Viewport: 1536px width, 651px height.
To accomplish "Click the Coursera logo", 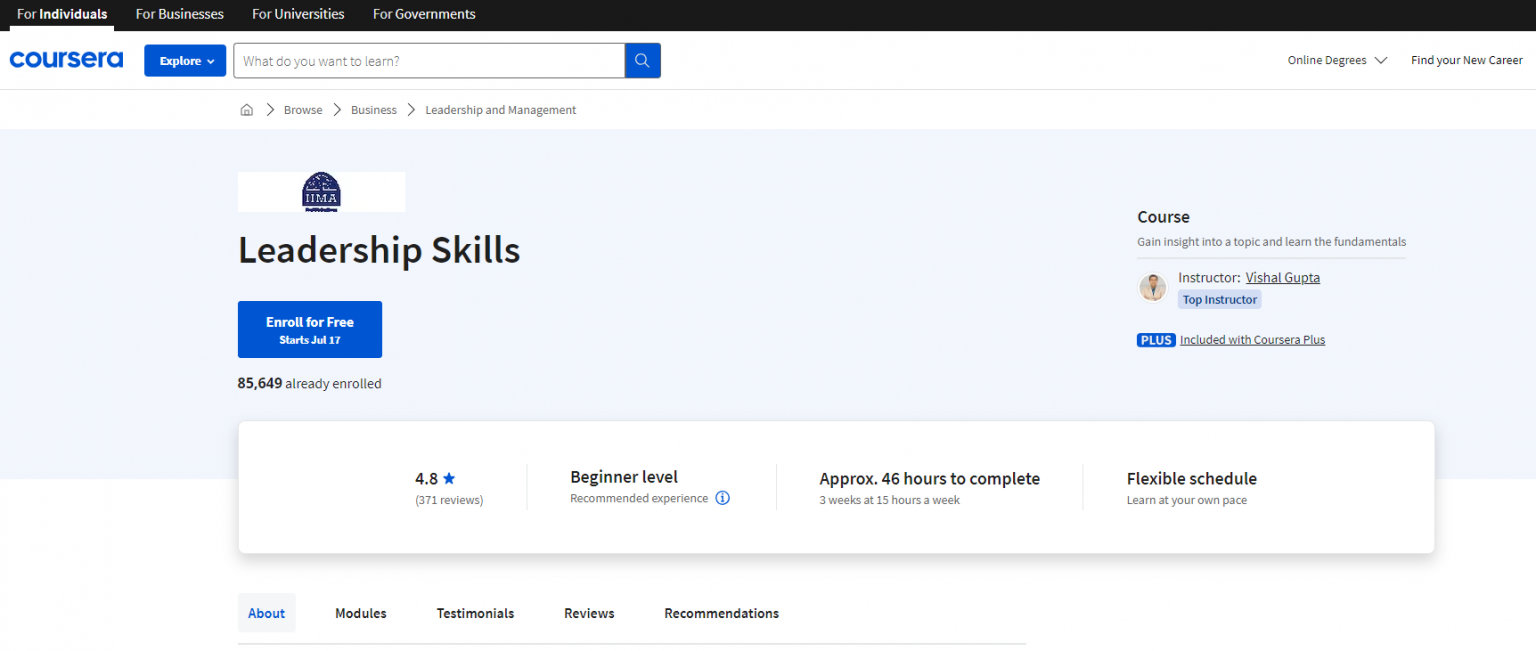I will [66, 60].
